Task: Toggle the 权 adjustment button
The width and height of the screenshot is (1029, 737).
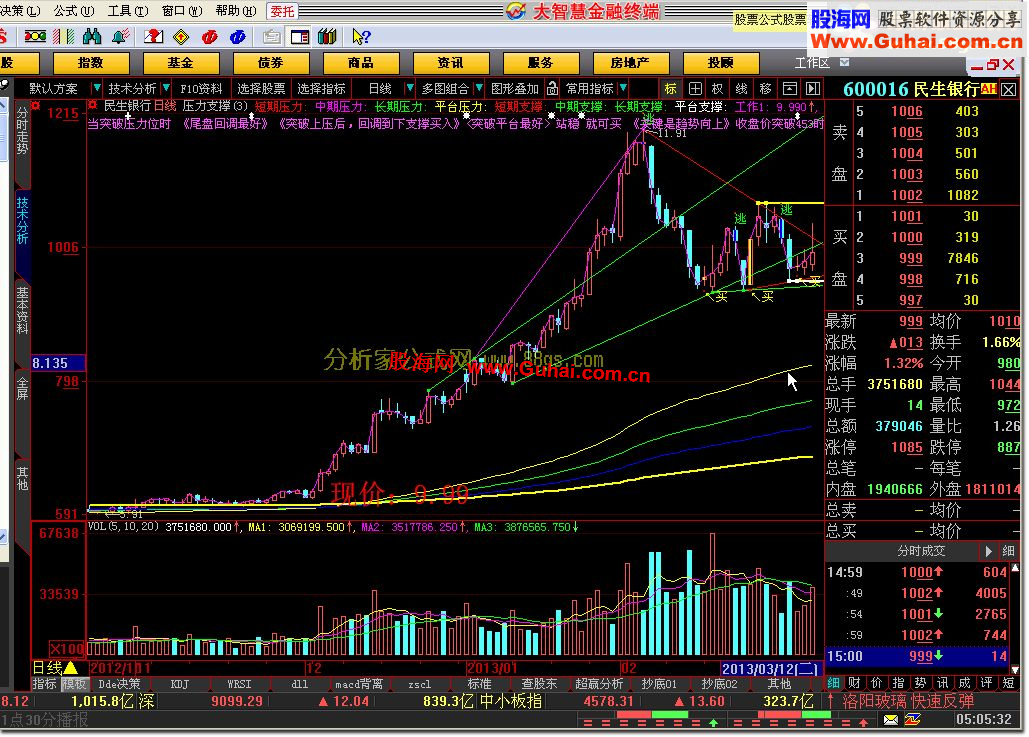Action: pyautogui.click(x=718, y=89)
